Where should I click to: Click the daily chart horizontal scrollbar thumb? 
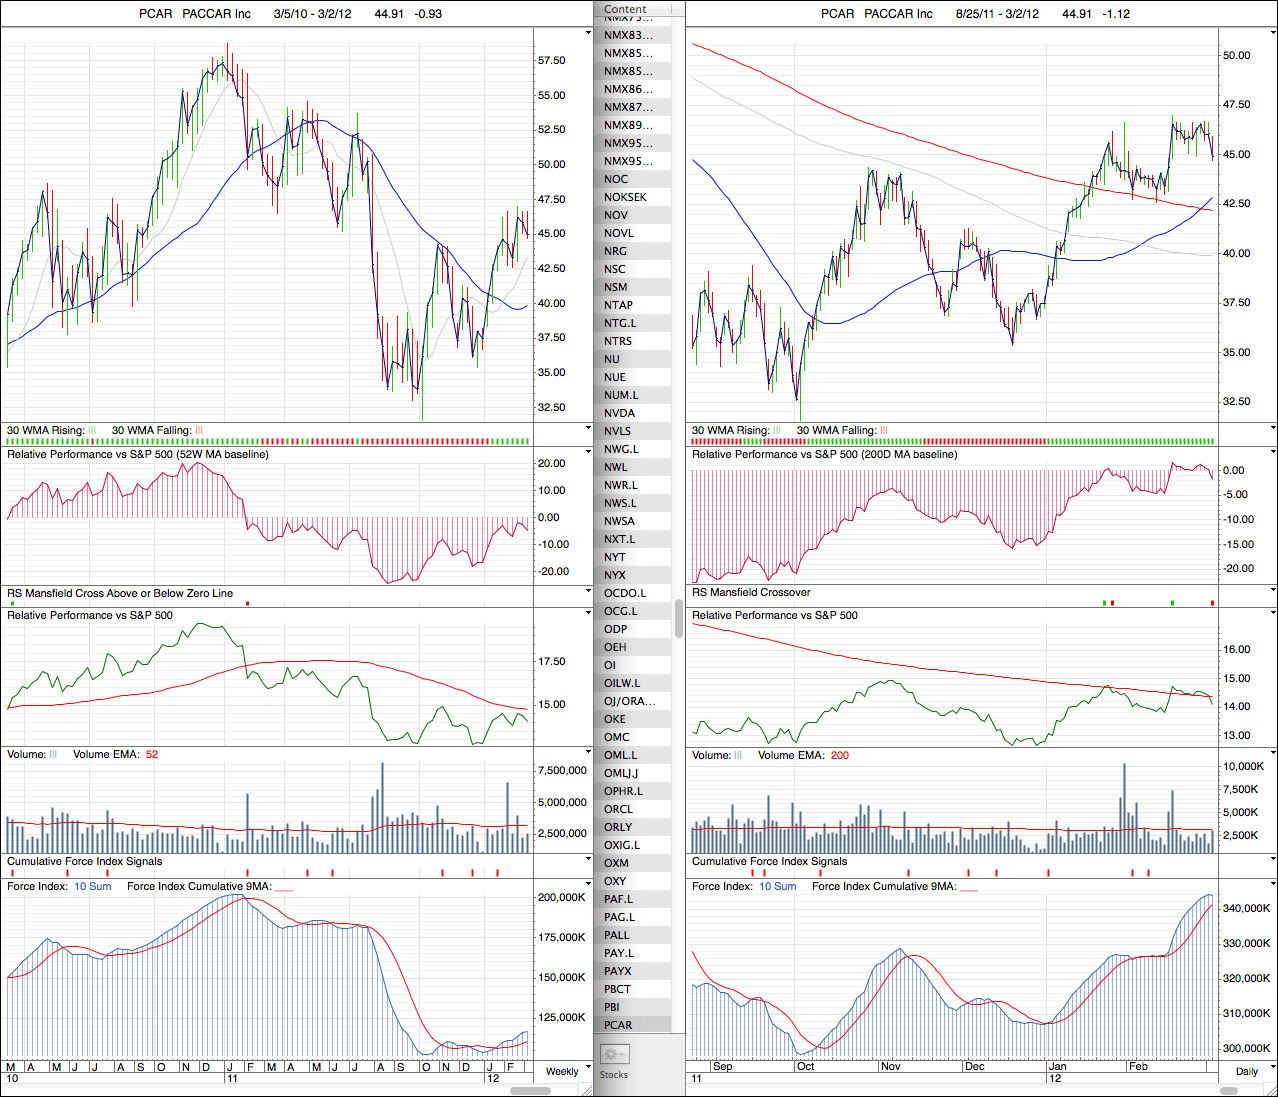tap(1227, 1091)
